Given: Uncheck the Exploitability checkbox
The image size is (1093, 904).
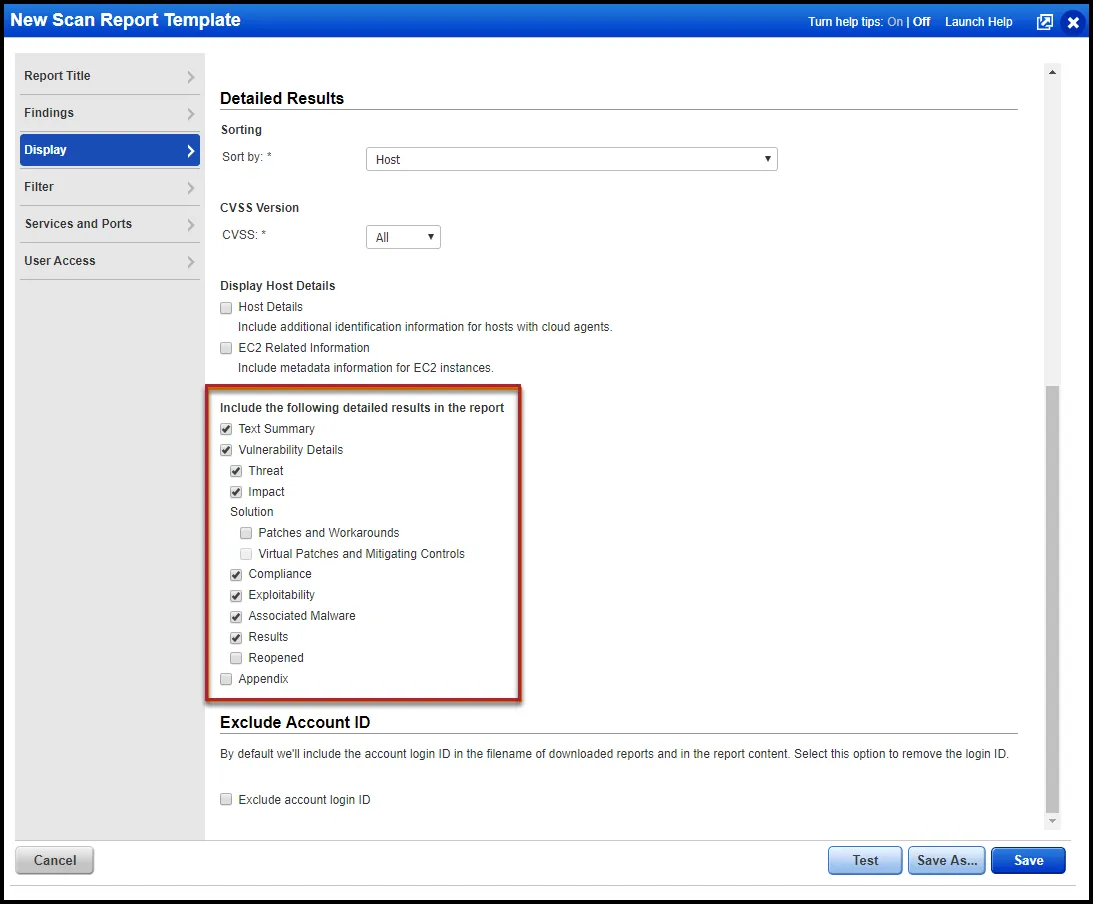Looking at the screenshot, I should 236,595.
